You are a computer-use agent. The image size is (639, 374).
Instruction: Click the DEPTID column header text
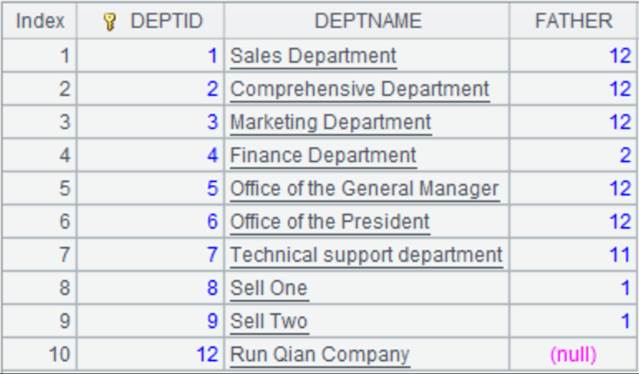166,21
